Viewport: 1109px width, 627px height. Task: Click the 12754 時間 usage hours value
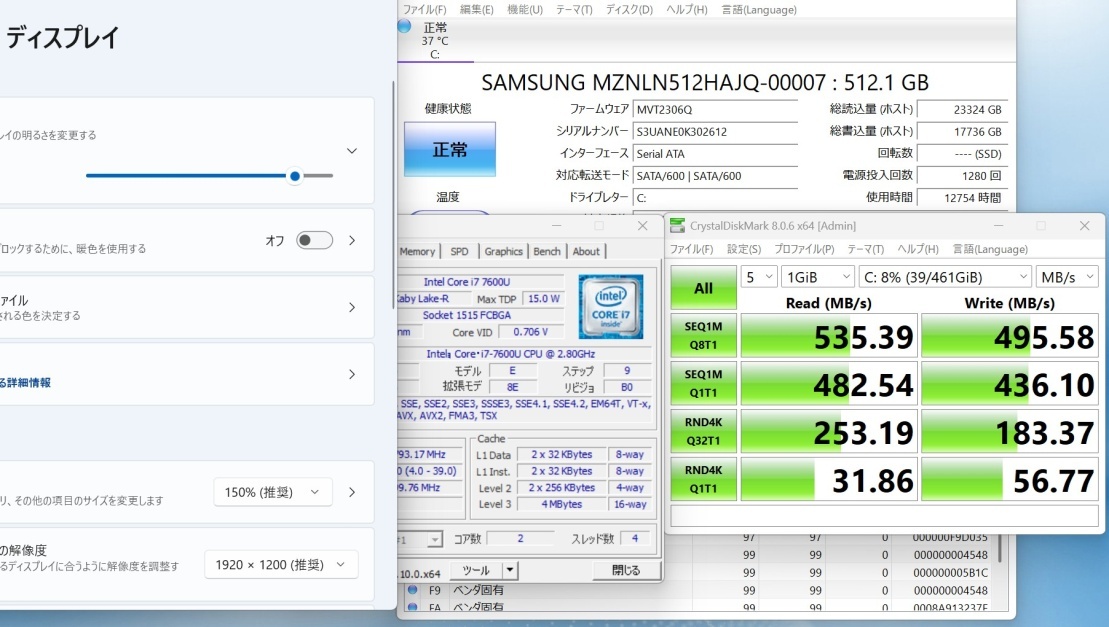coord(961,198)
